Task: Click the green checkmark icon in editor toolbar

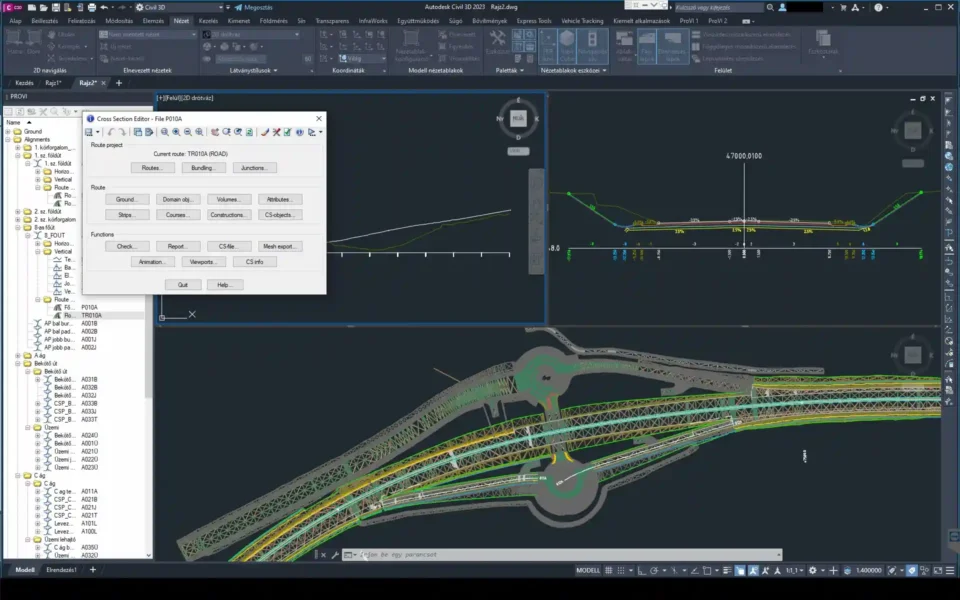Action: tap(287, 132)
